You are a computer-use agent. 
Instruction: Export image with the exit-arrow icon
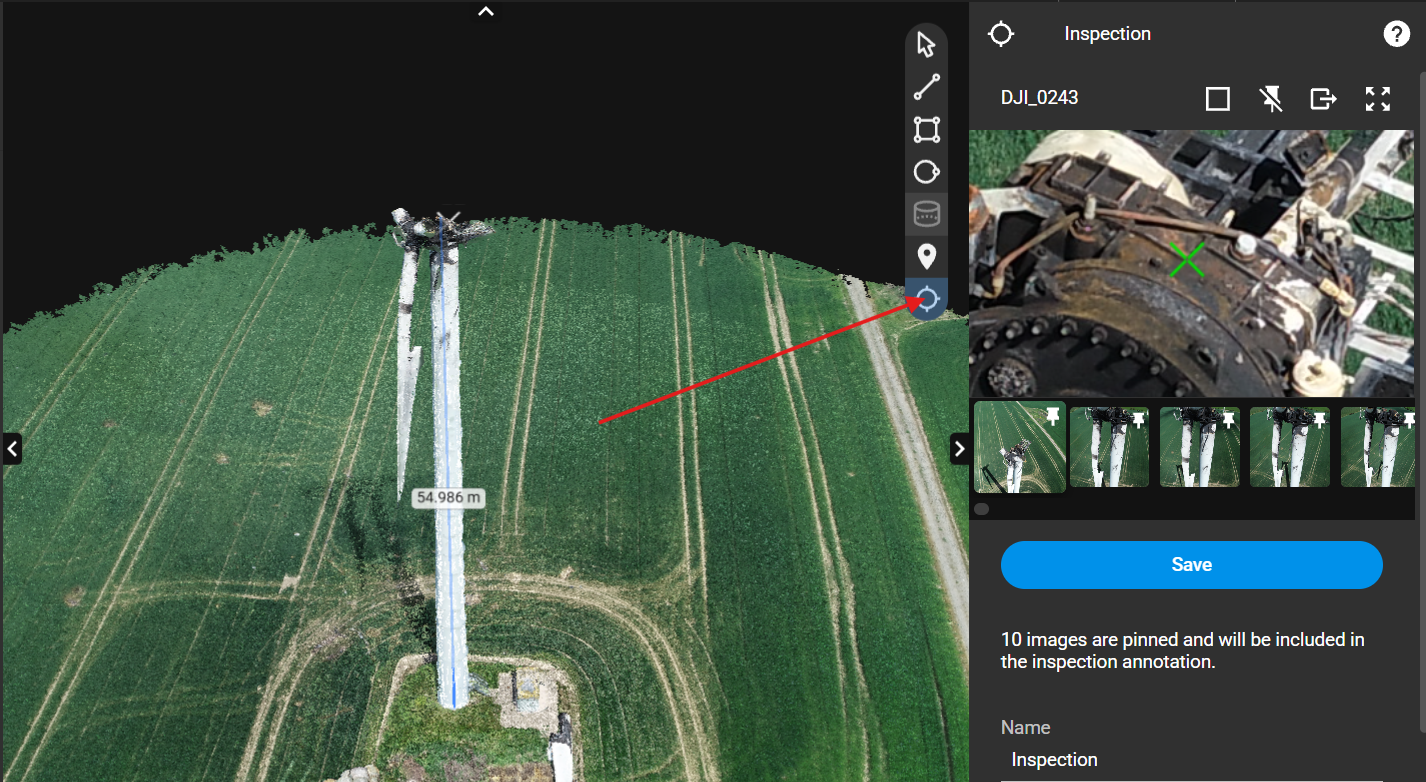click(1323, 98)
